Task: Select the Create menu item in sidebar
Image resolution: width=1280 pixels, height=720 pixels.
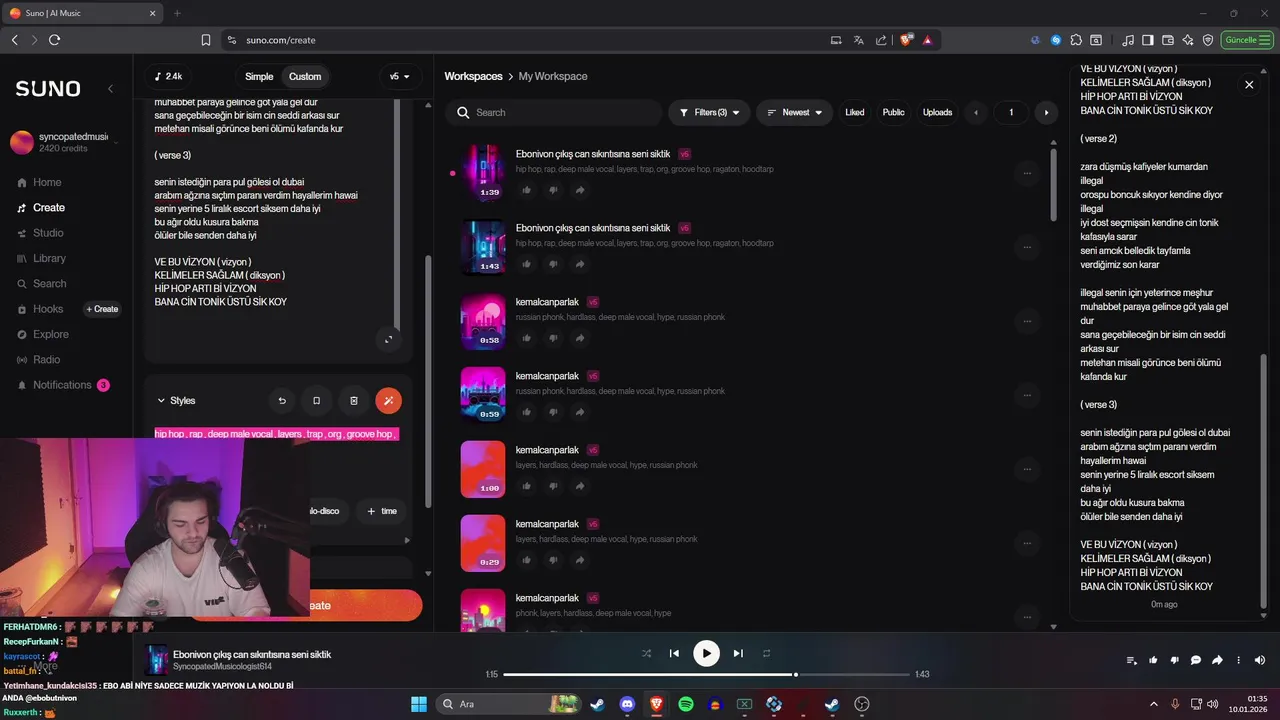Action: [41, 208]
